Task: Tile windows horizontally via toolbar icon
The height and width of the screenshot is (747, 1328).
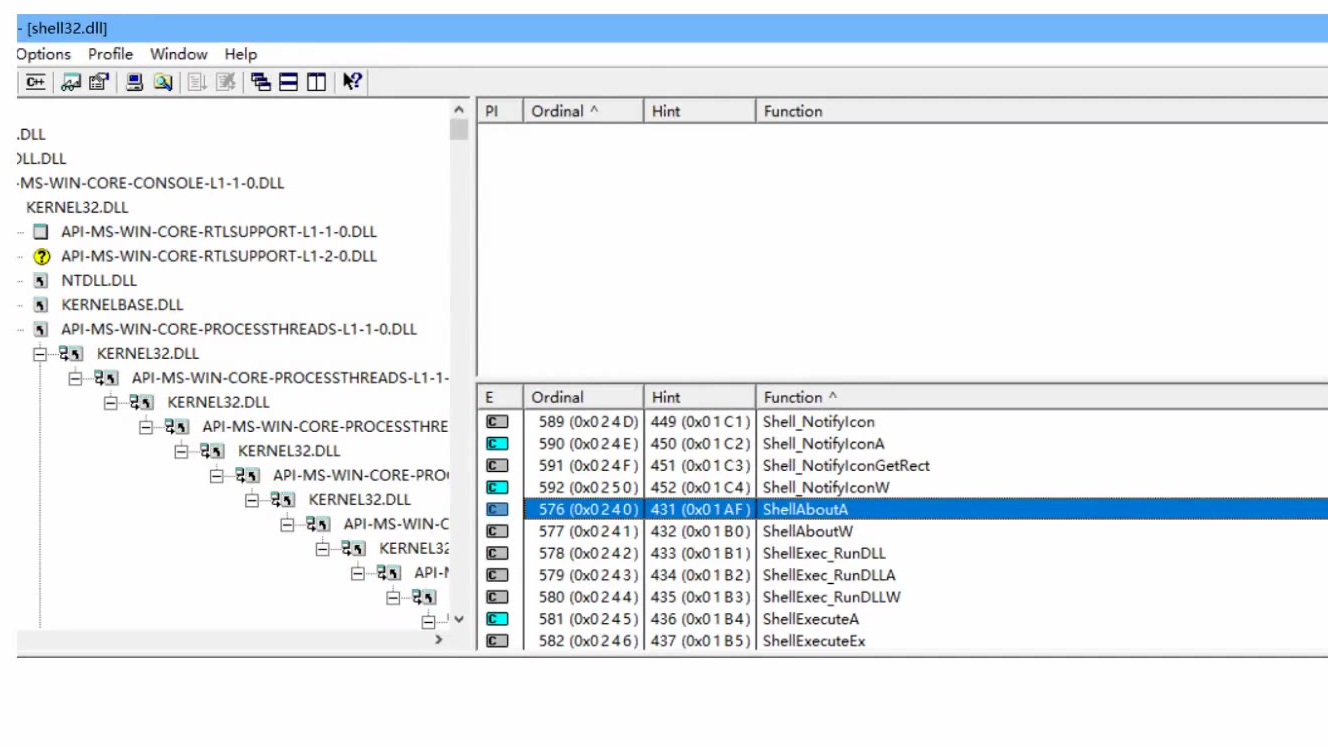Action: point(288,83)
